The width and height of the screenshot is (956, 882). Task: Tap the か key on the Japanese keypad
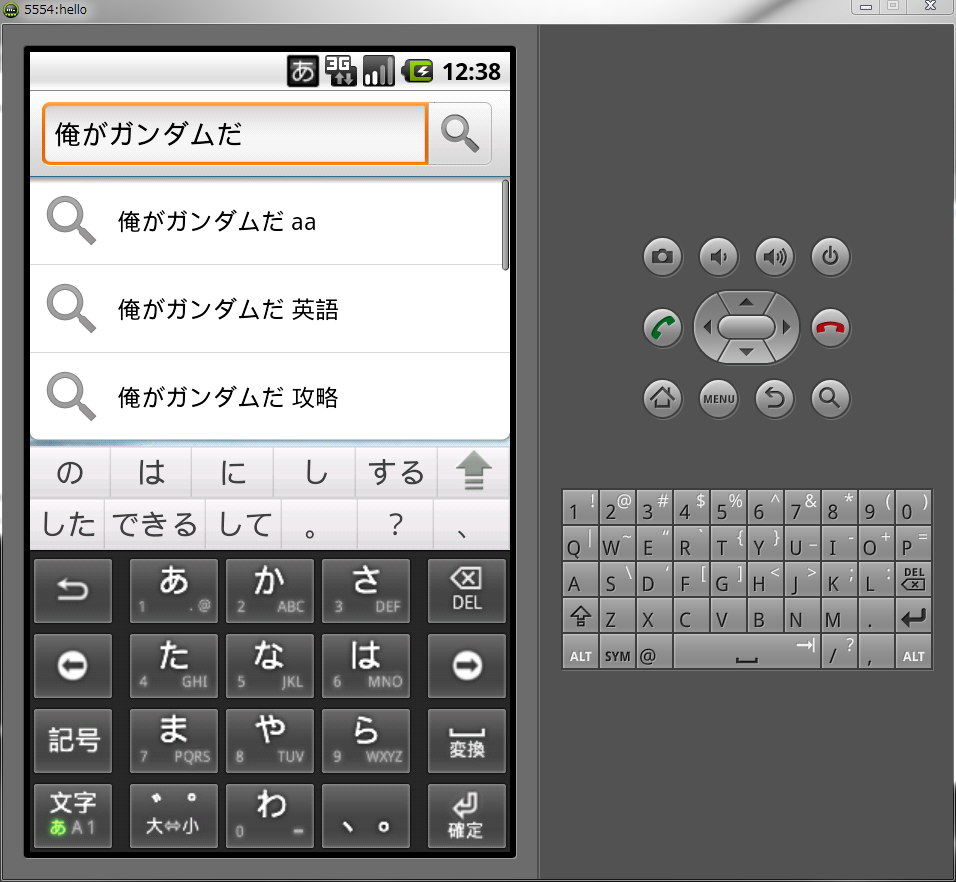click(270, 591)
